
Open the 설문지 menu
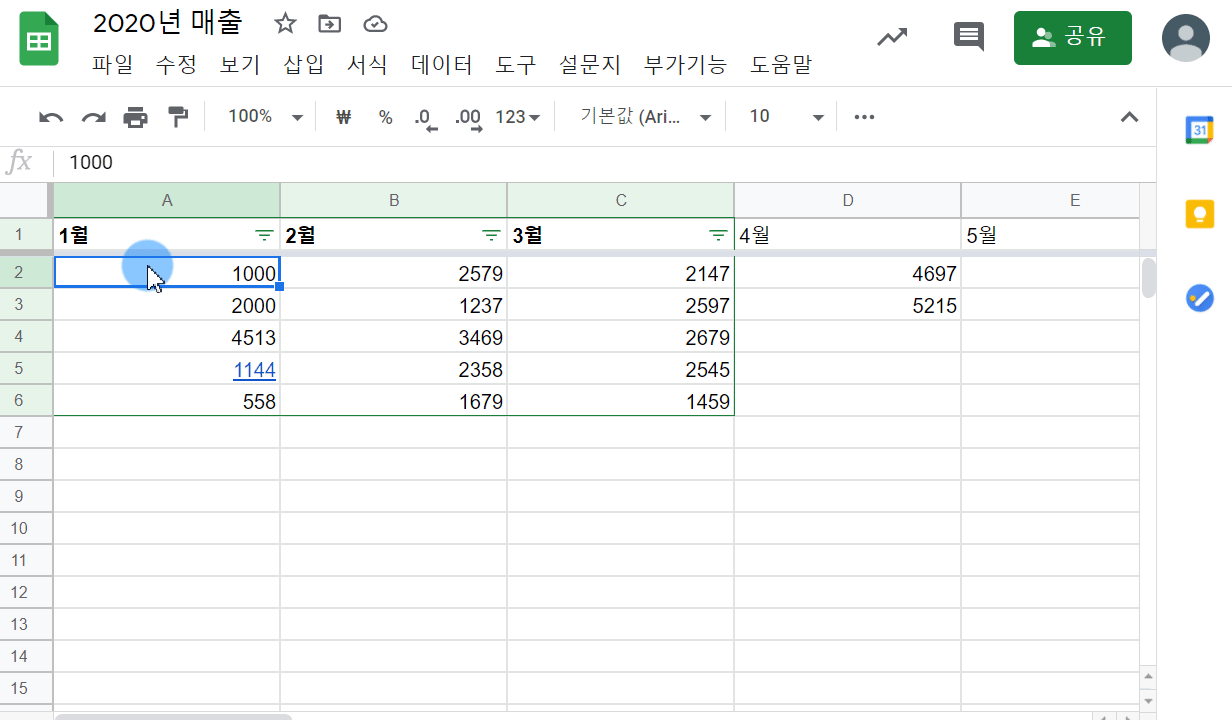click(x=590, y=65)
